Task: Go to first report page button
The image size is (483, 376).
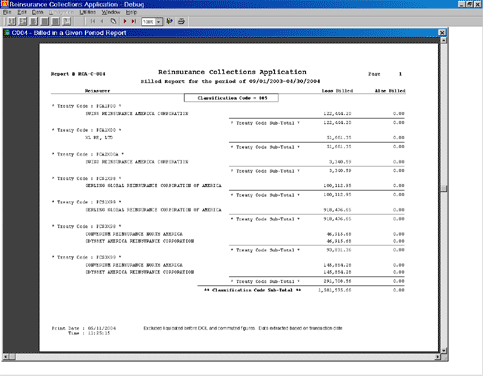Action: pos(93,21)
